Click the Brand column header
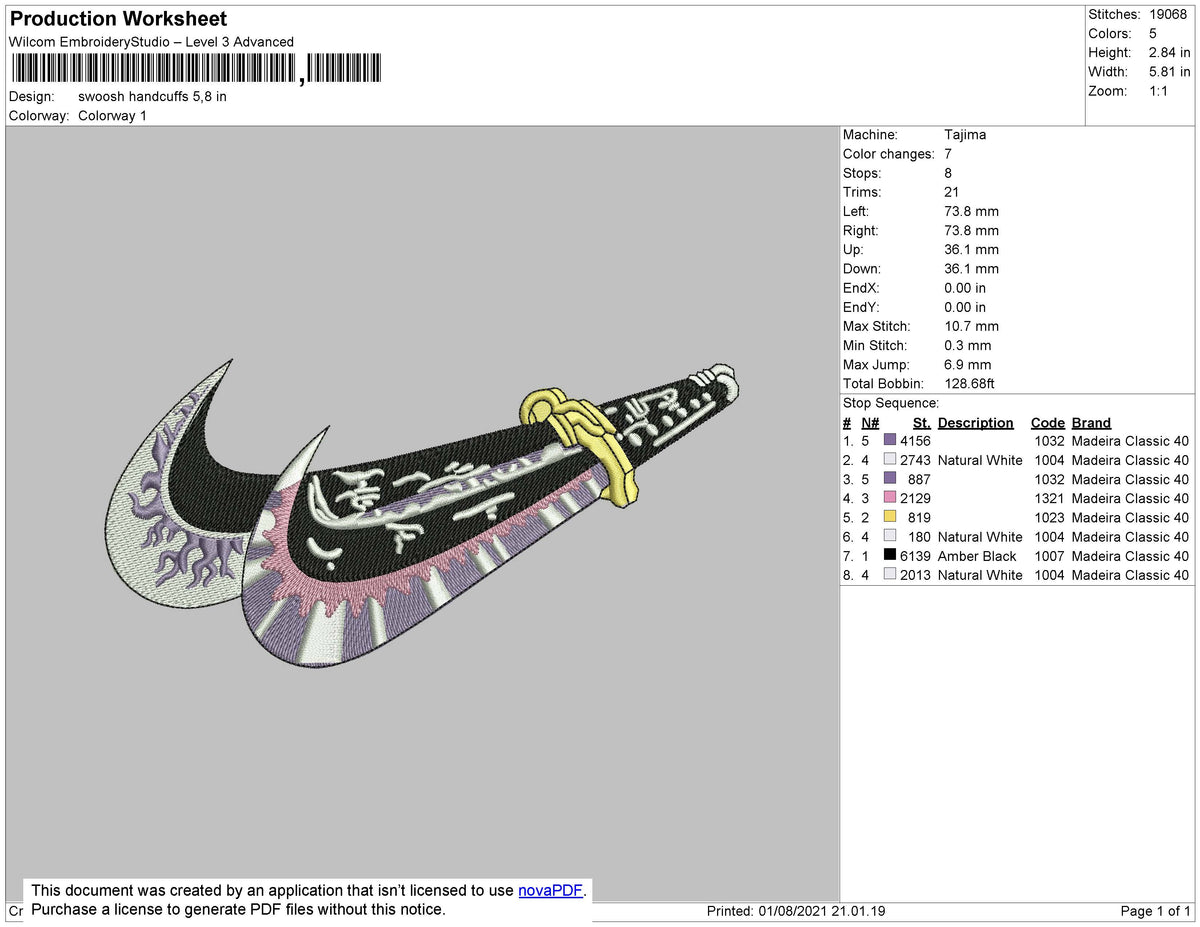 (1091, 423)
